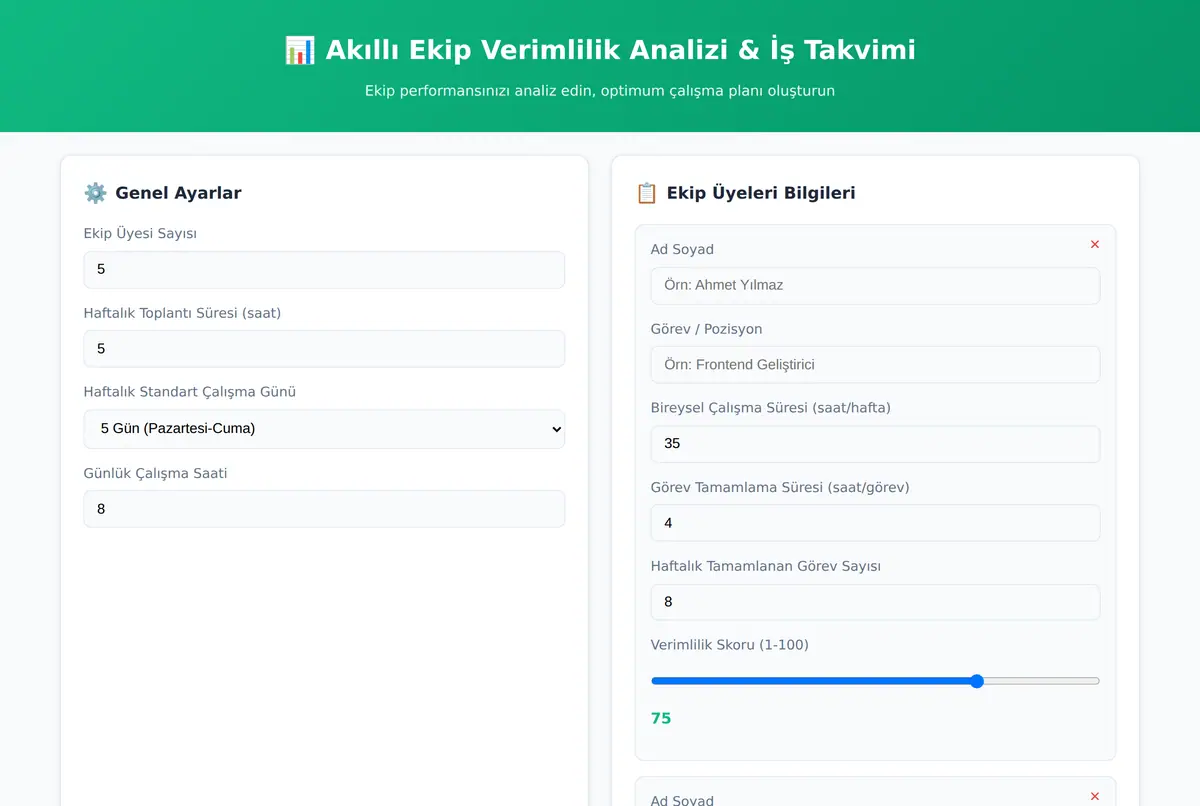Viewport: 1200px width, 806px height.
Task: Click the efficiency score value 75
Action: [x=661, y=718]
